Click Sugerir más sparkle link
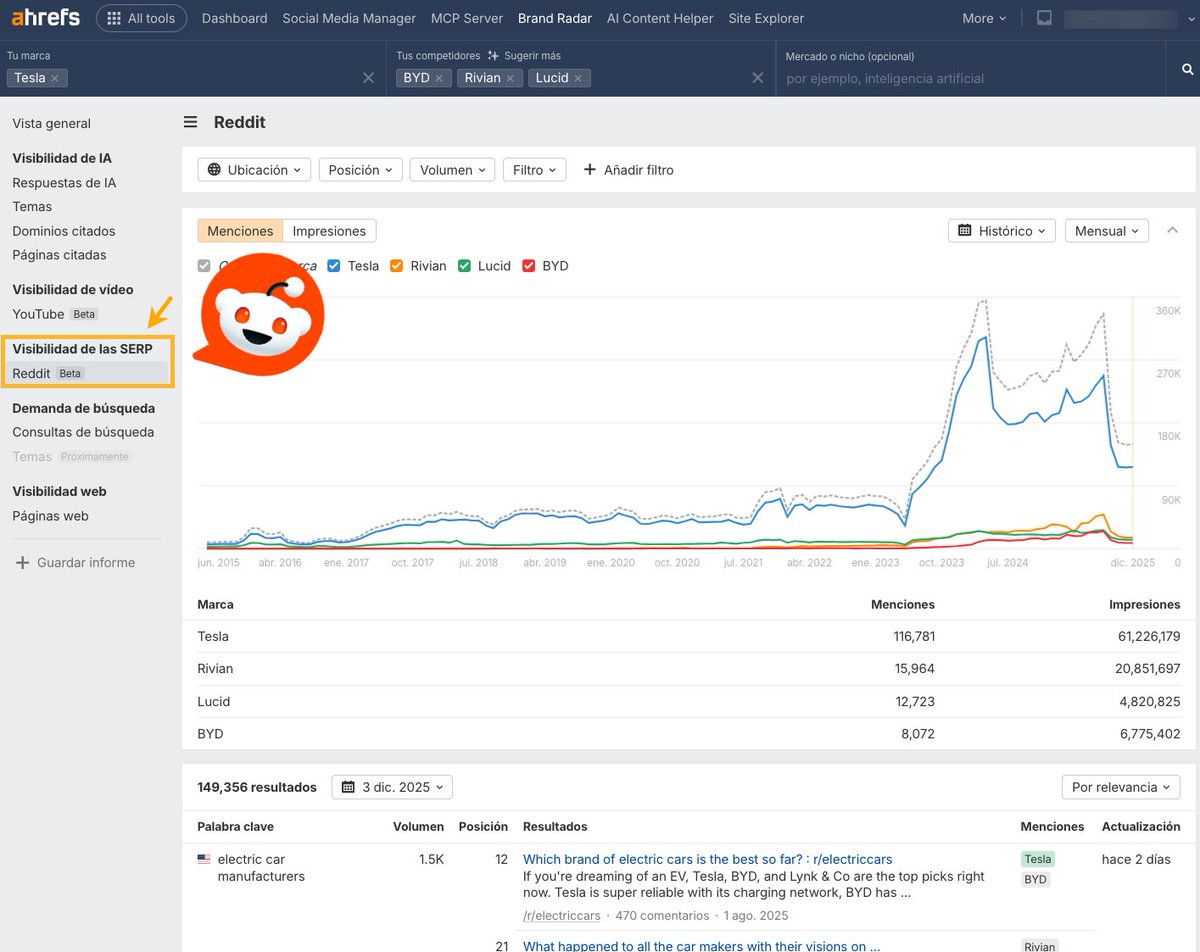Viewport: 1200px width, 952px height. [525, 56]
